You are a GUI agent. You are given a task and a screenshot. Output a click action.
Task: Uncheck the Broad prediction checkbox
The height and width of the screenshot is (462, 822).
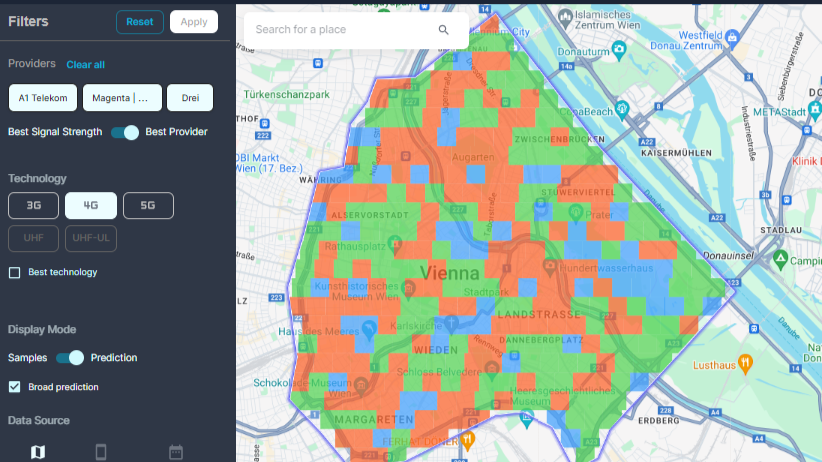[14, 387]
